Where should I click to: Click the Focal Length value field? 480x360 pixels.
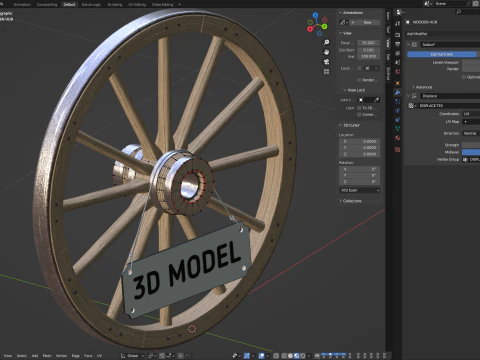click(369, 43)
